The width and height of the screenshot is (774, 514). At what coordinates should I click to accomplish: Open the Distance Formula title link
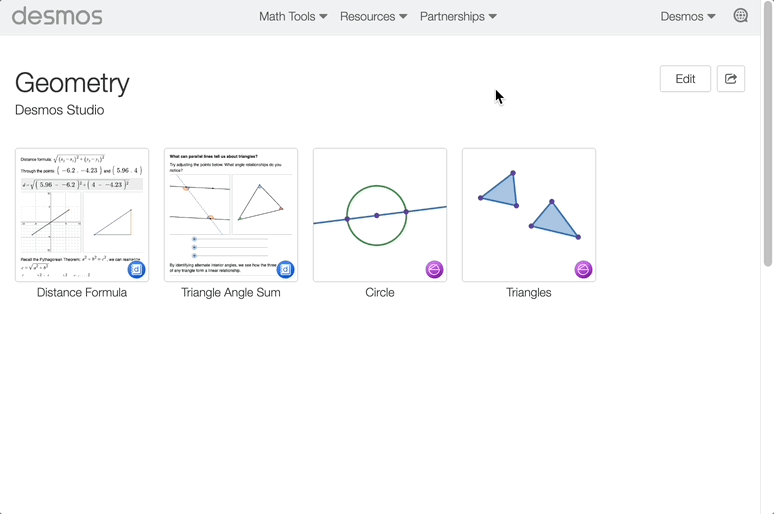click(x=82, y=292)
